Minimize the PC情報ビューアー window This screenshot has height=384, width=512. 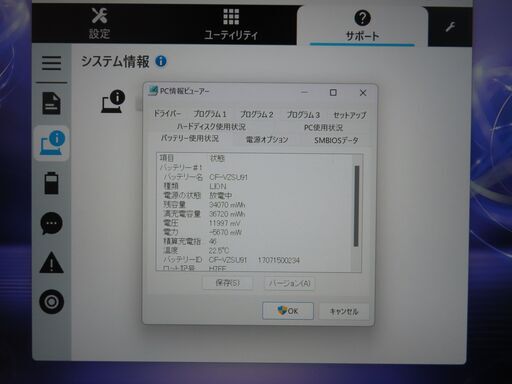304,92
